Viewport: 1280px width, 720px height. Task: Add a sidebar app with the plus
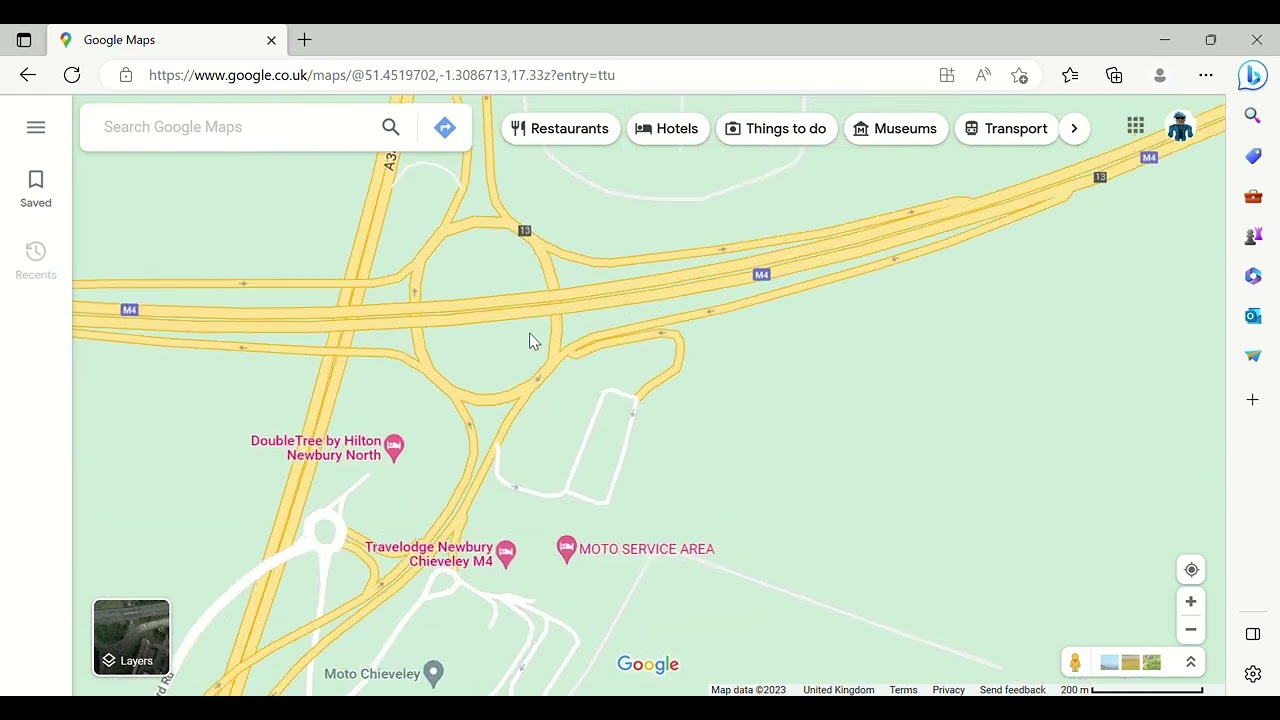tap(1253, 400)
